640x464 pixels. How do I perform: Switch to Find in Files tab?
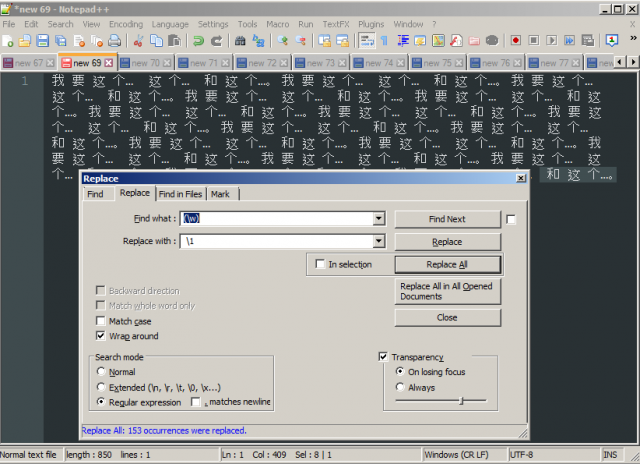tap(180, 194)
